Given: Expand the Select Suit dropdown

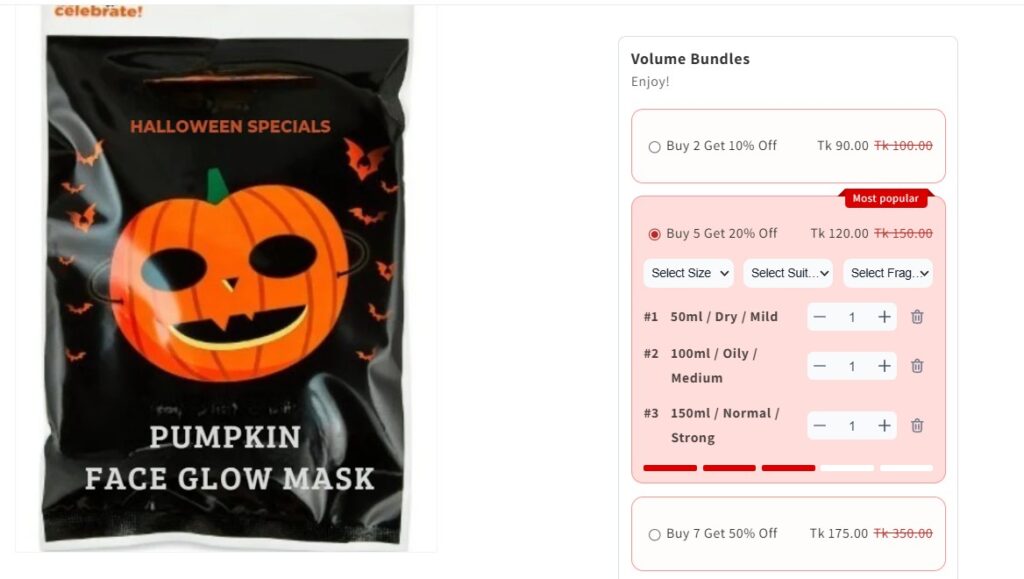Looking at the screenshot, I should tap(788, 273).
